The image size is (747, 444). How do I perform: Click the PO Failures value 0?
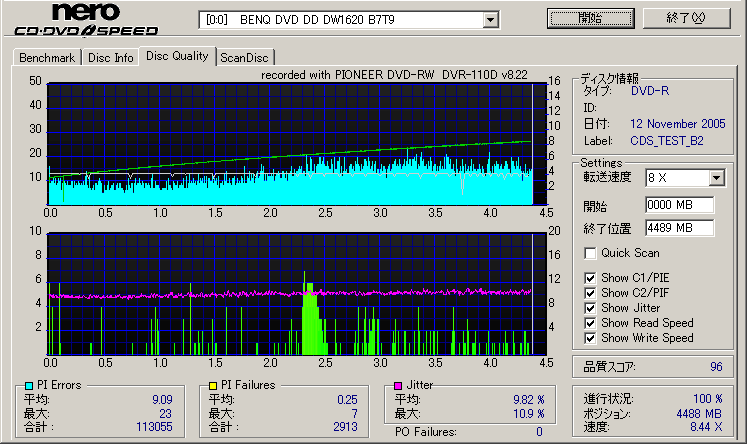(539, 432)
